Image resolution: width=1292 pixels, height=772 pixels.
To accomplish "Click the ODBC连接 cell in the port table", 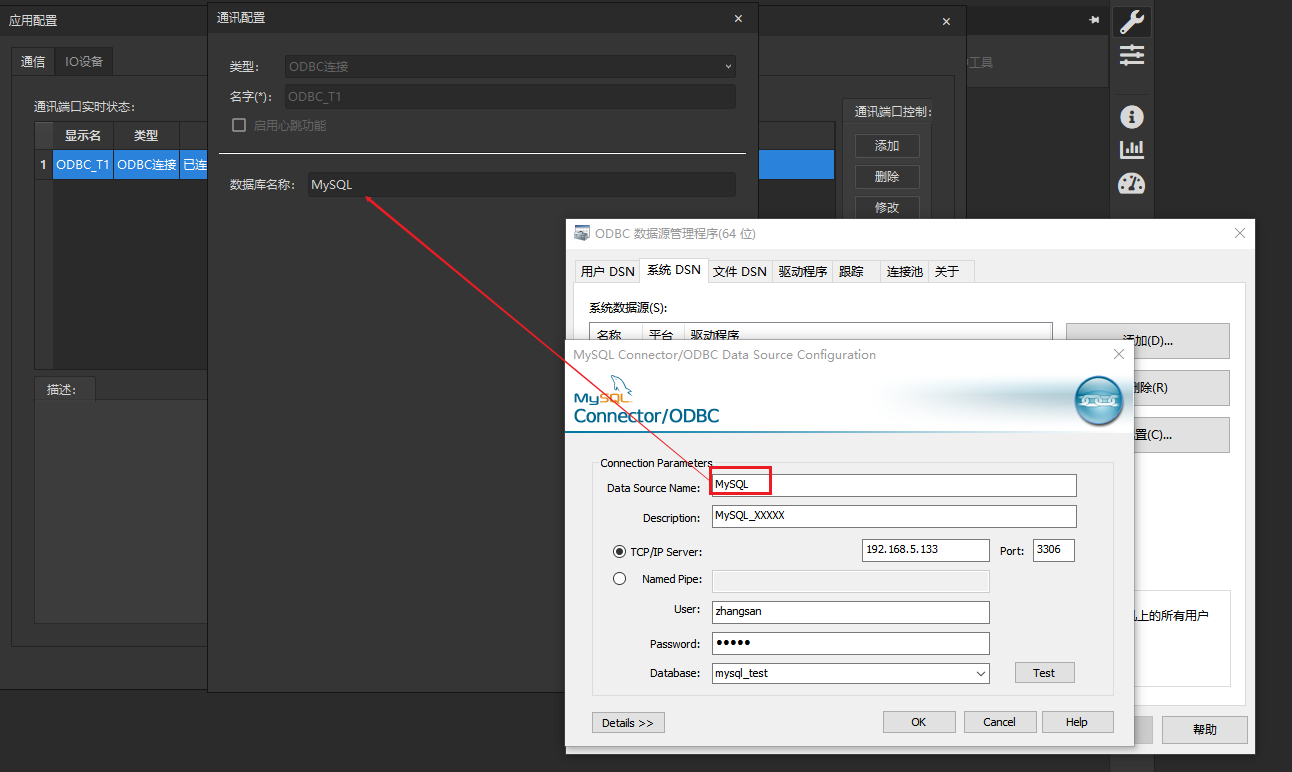I will coord(146,165).
